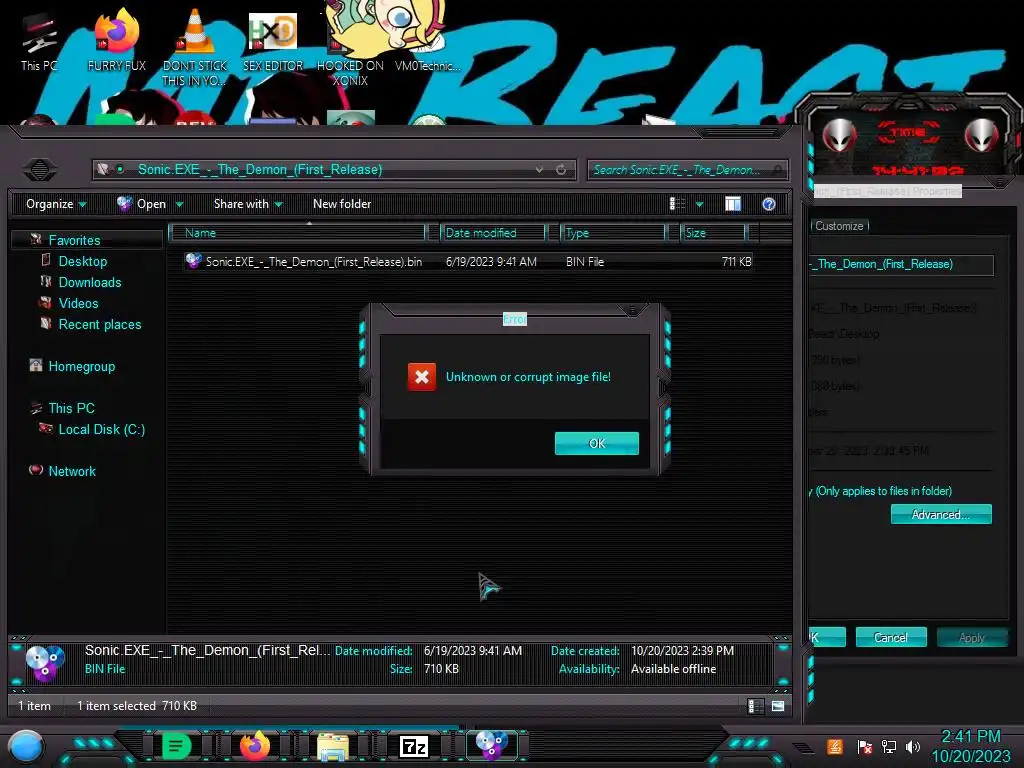Select the Sonic.EXE .bin file icon
Image resolution: width=1024 pixels, height=768 pixels.
pyautogui.click(x=193, y=261)
